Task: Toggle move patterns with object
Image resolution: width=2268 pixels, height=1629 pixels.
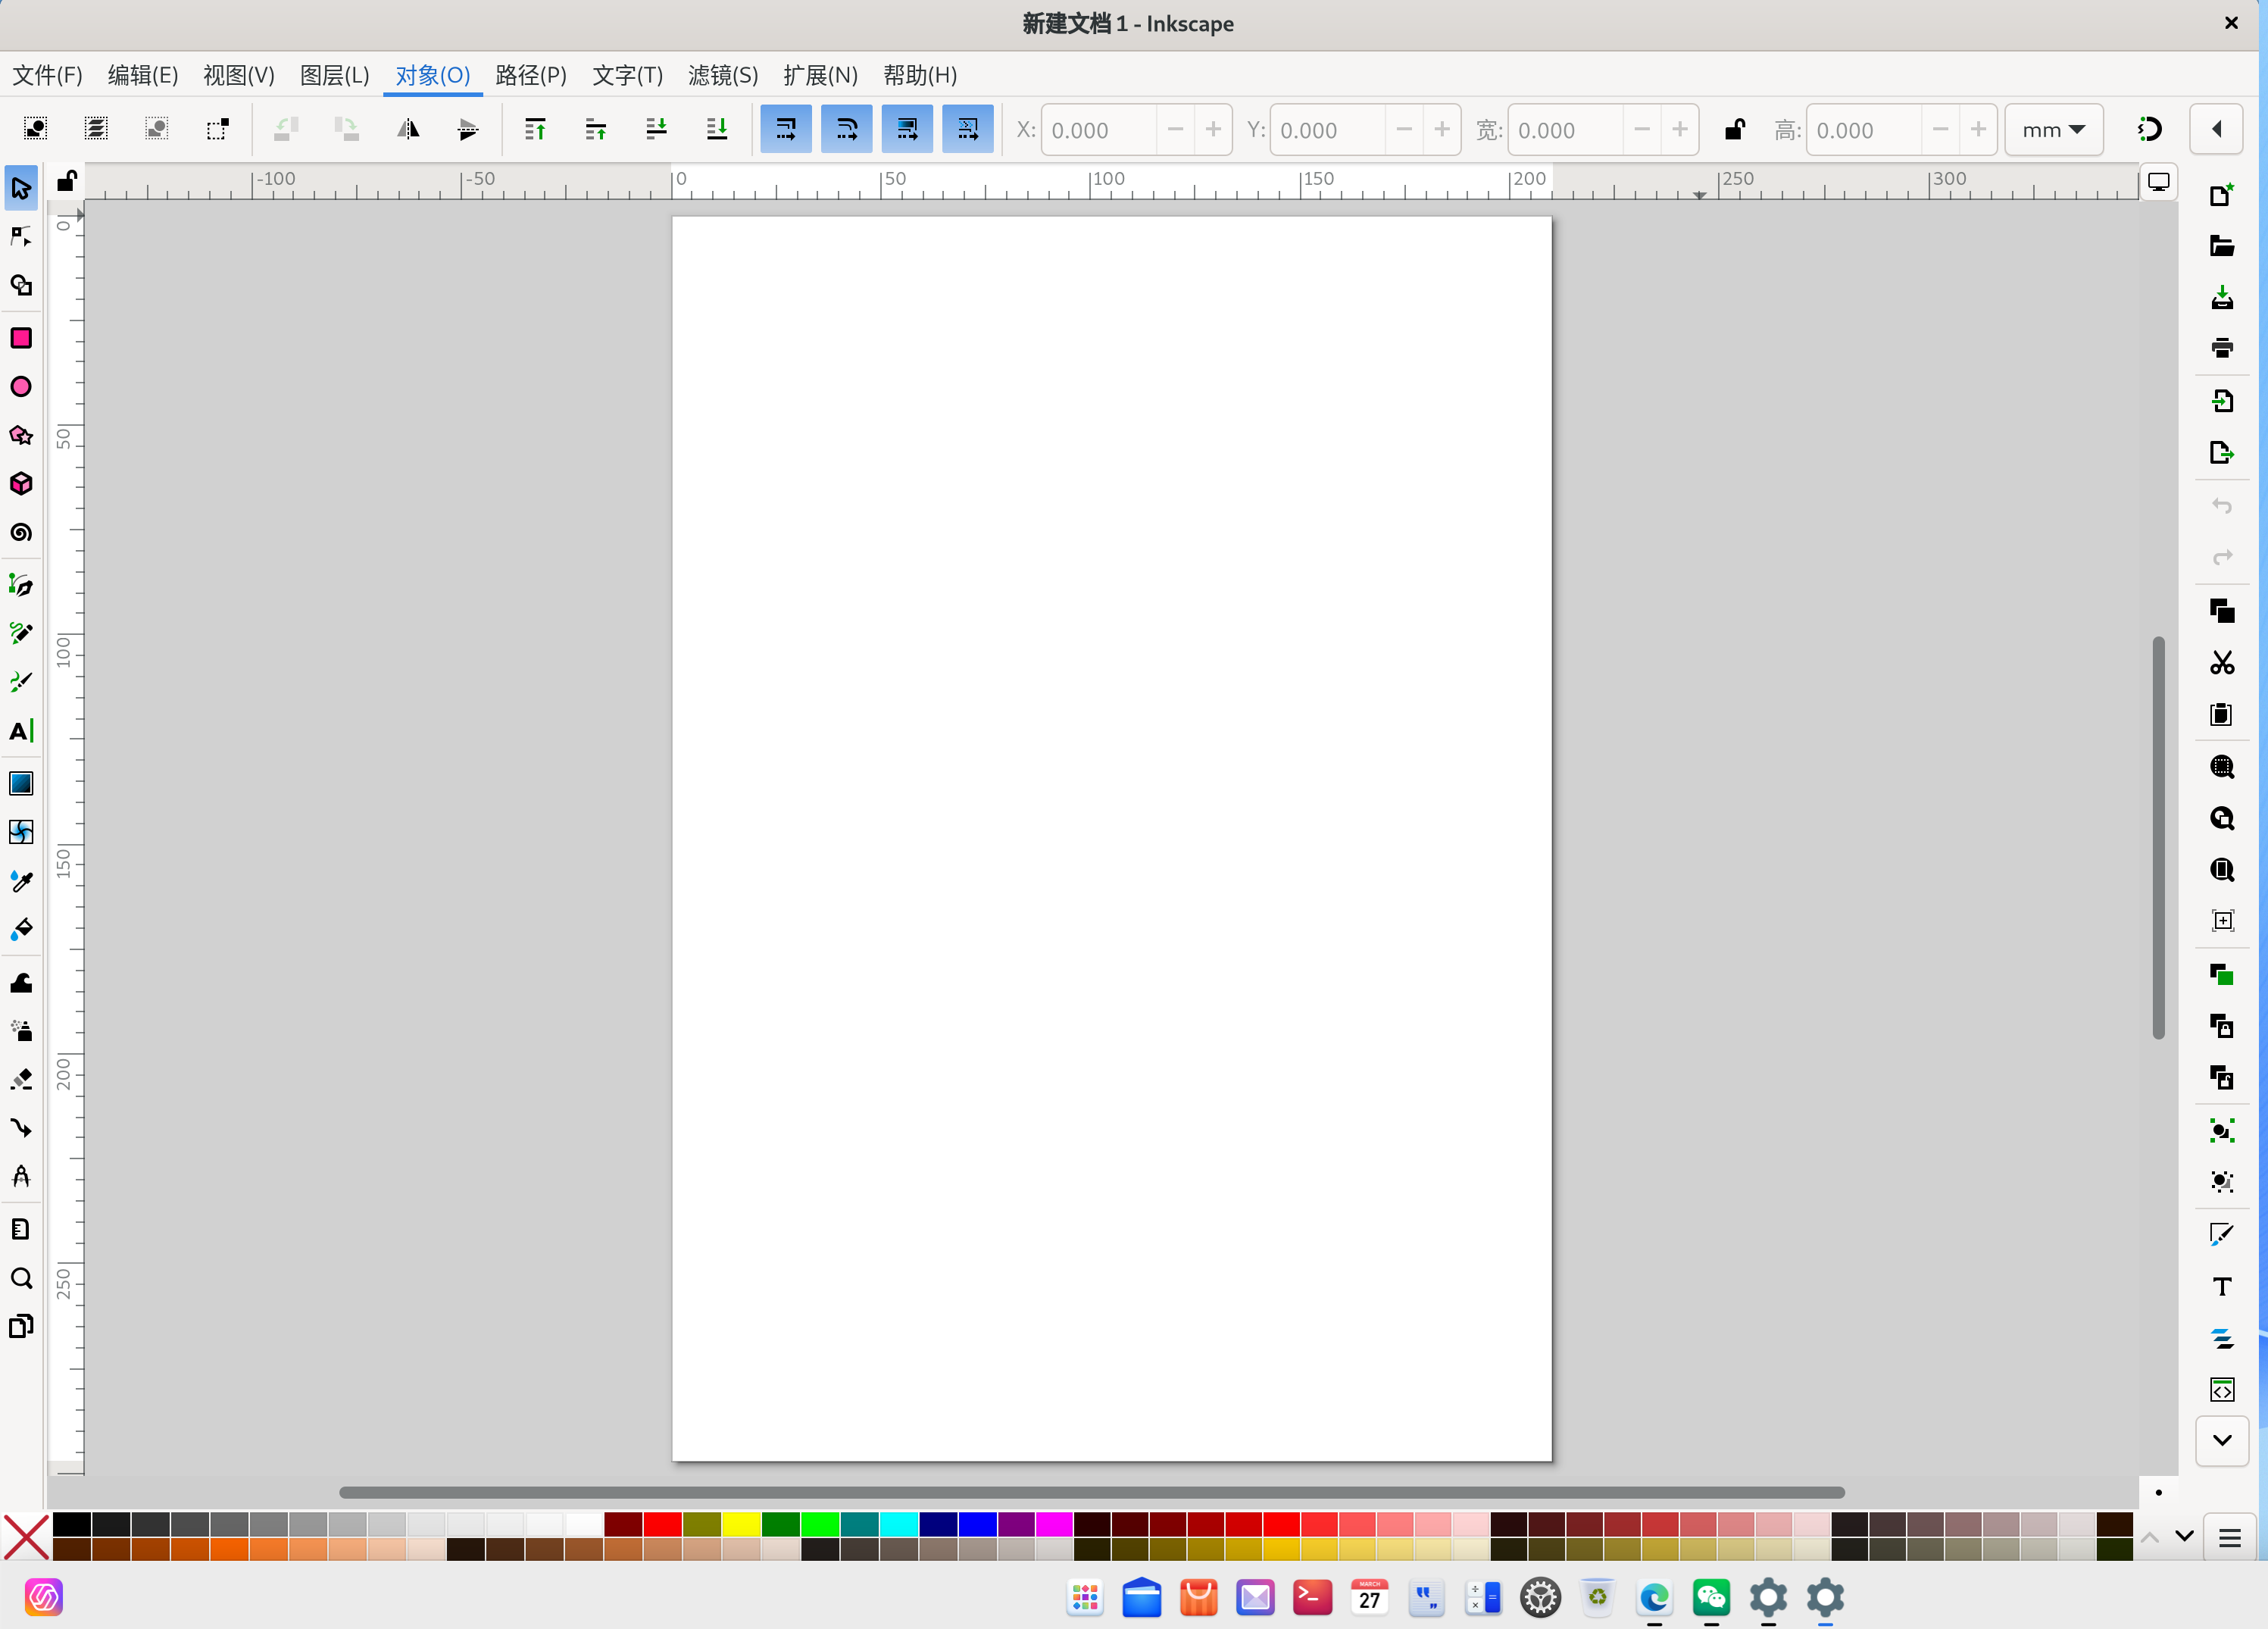Action: pos(968,129)
